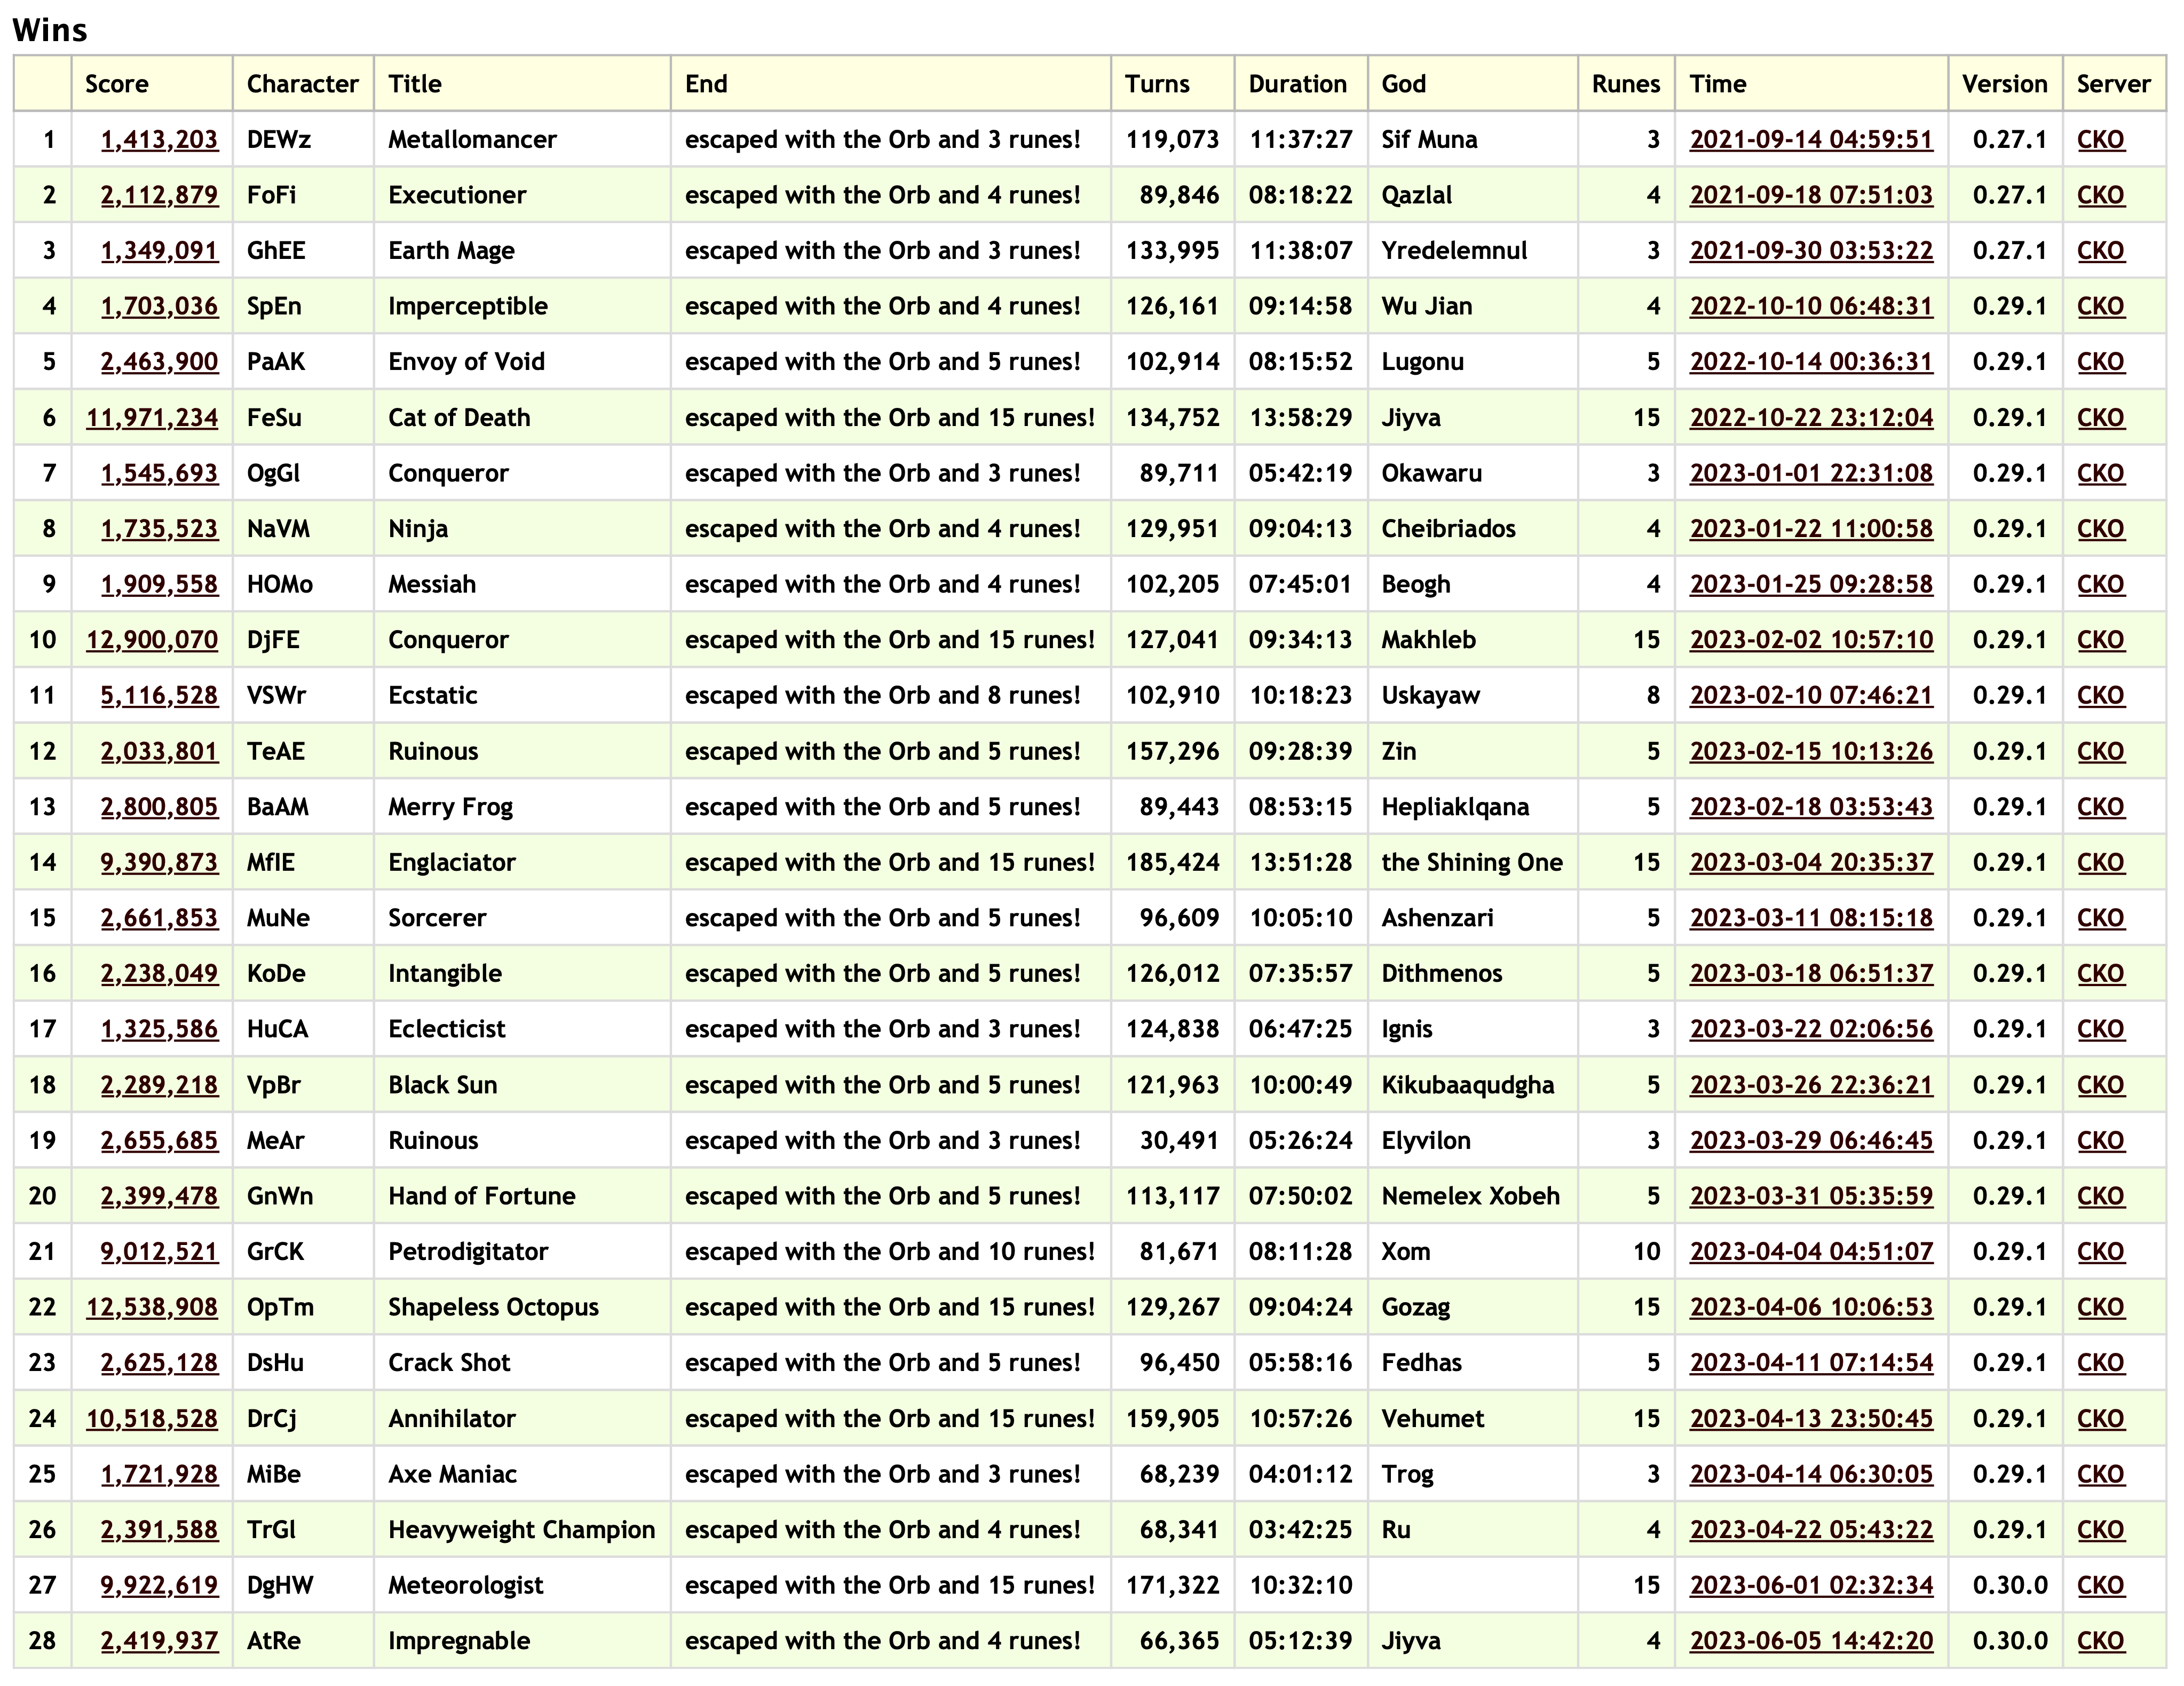Select the duration cell 13:58:29

coord(1301,417)
